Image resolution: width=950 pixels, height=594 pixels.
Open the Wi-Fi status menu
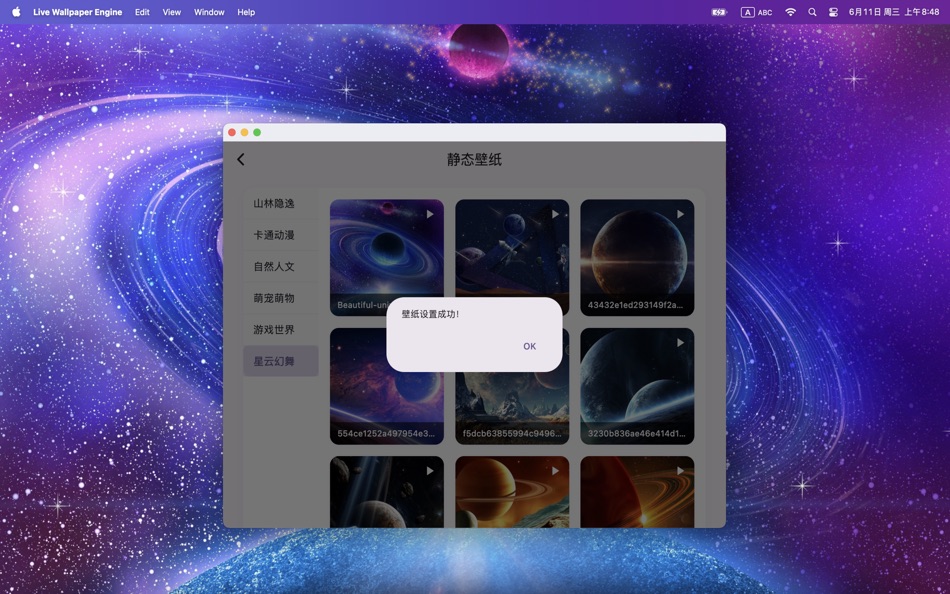point(791,12)
